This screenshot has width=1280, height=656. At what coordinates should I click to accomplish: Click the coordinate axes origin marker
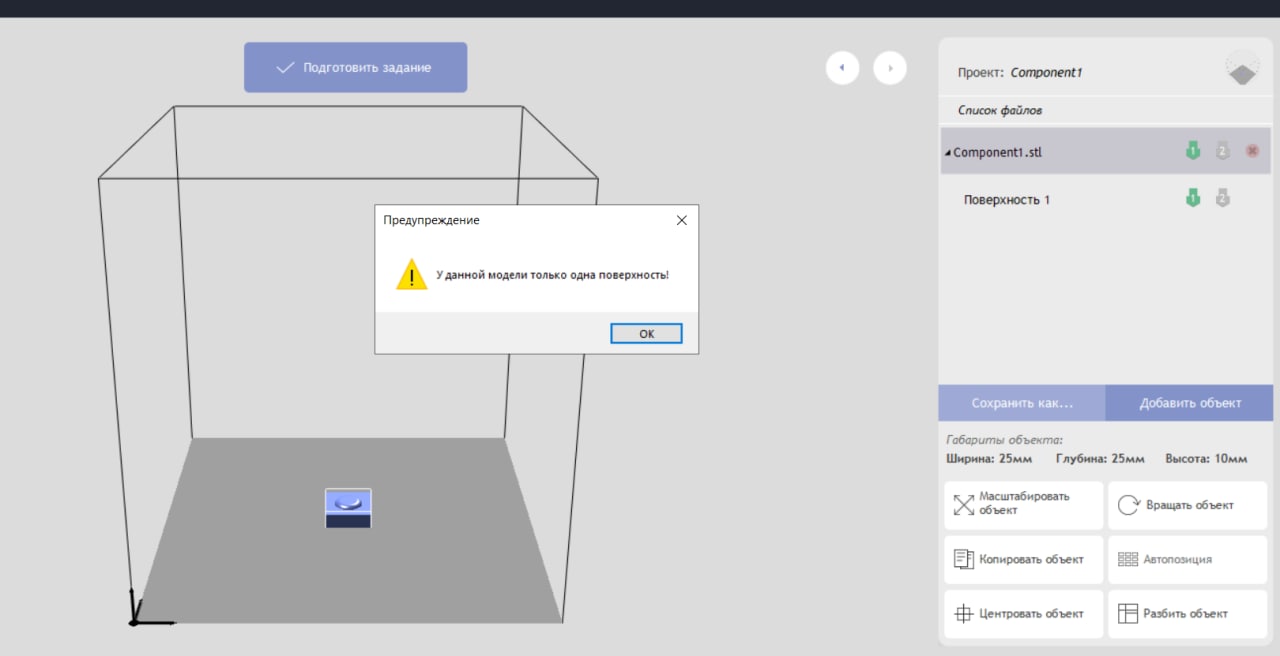(x=134, y=621)
